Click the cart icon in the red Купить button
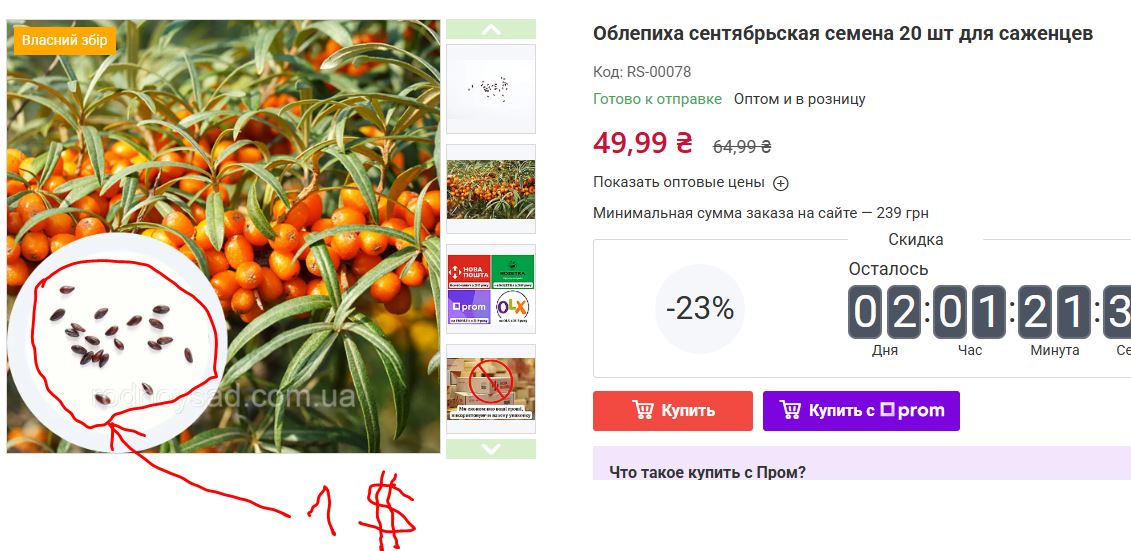1131x551 pixels. pos(643,410)
